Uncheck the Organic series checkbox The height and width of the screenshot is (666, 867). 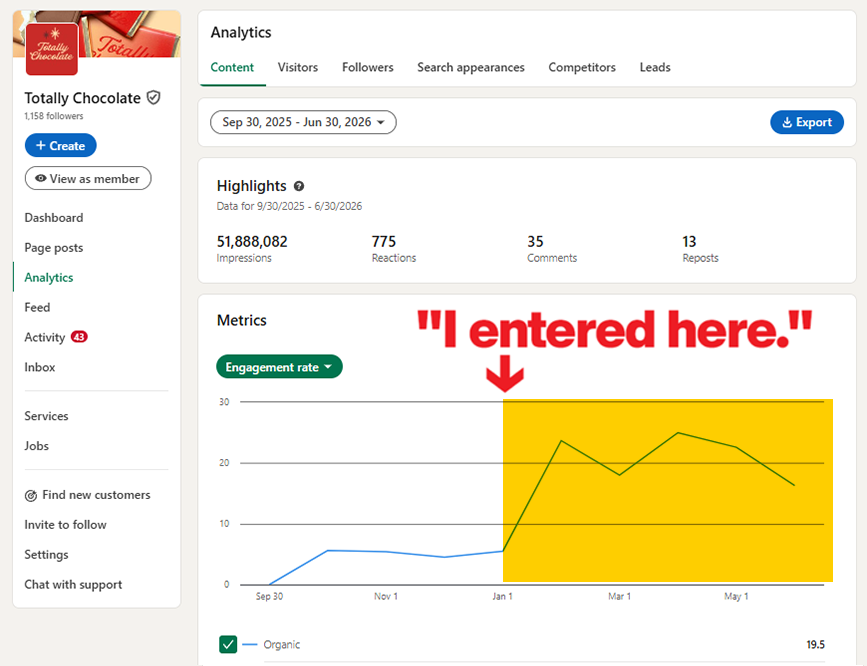[x=228, y=644]
